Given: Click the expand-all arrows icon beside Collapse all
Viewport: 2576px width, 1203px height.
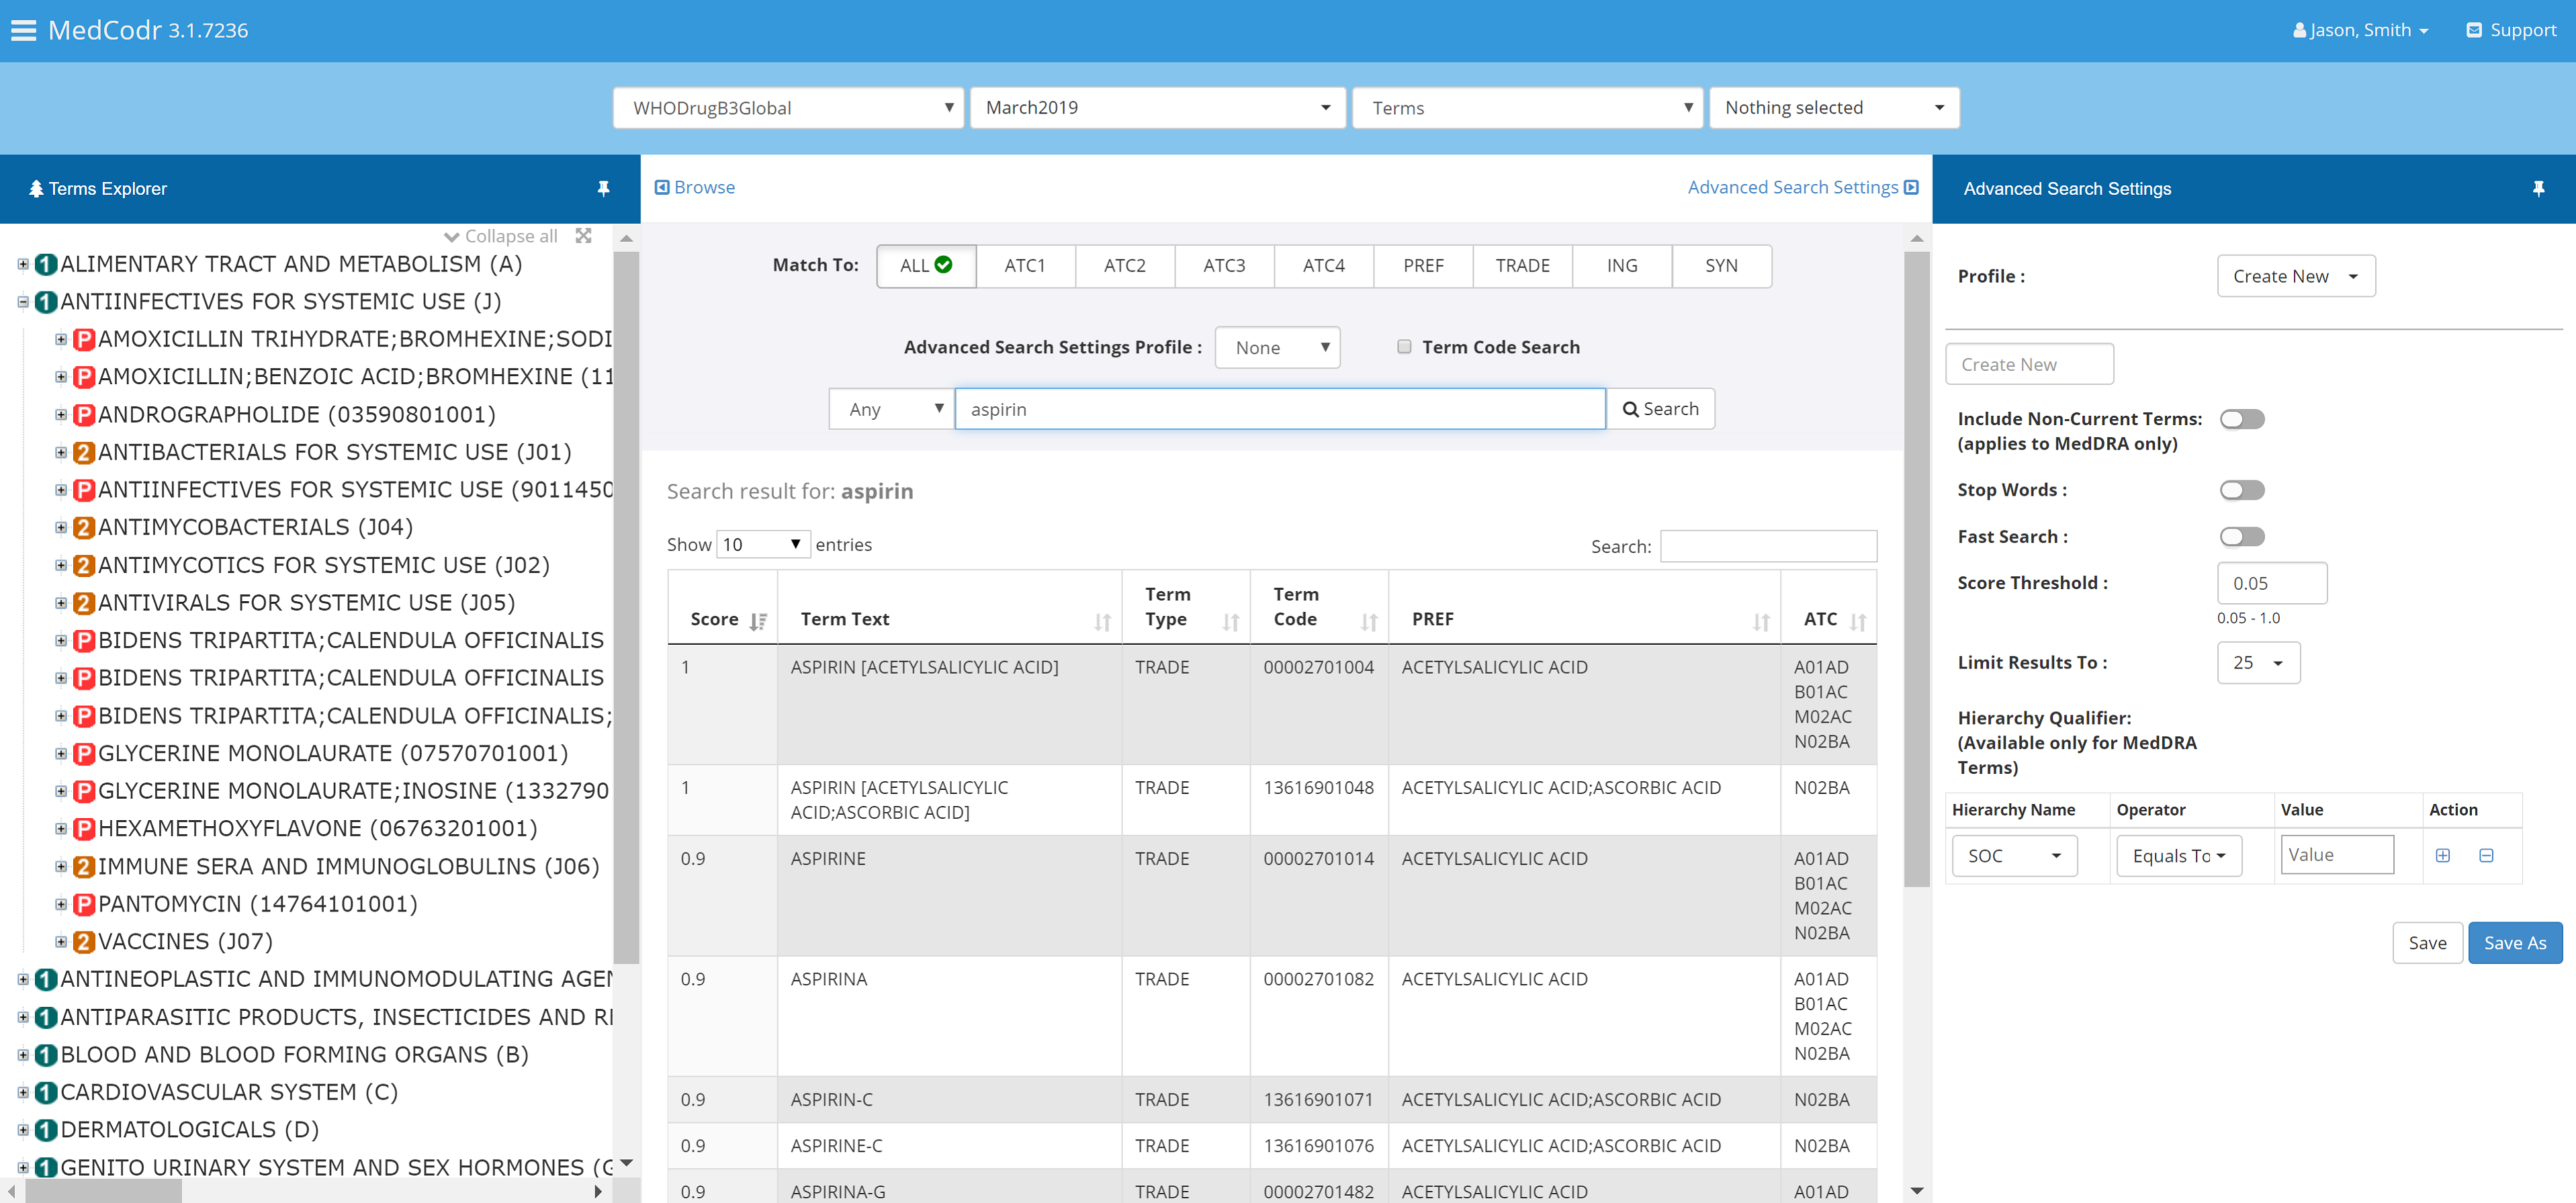Looking at the screenshot, I should [x=584, y=236].
